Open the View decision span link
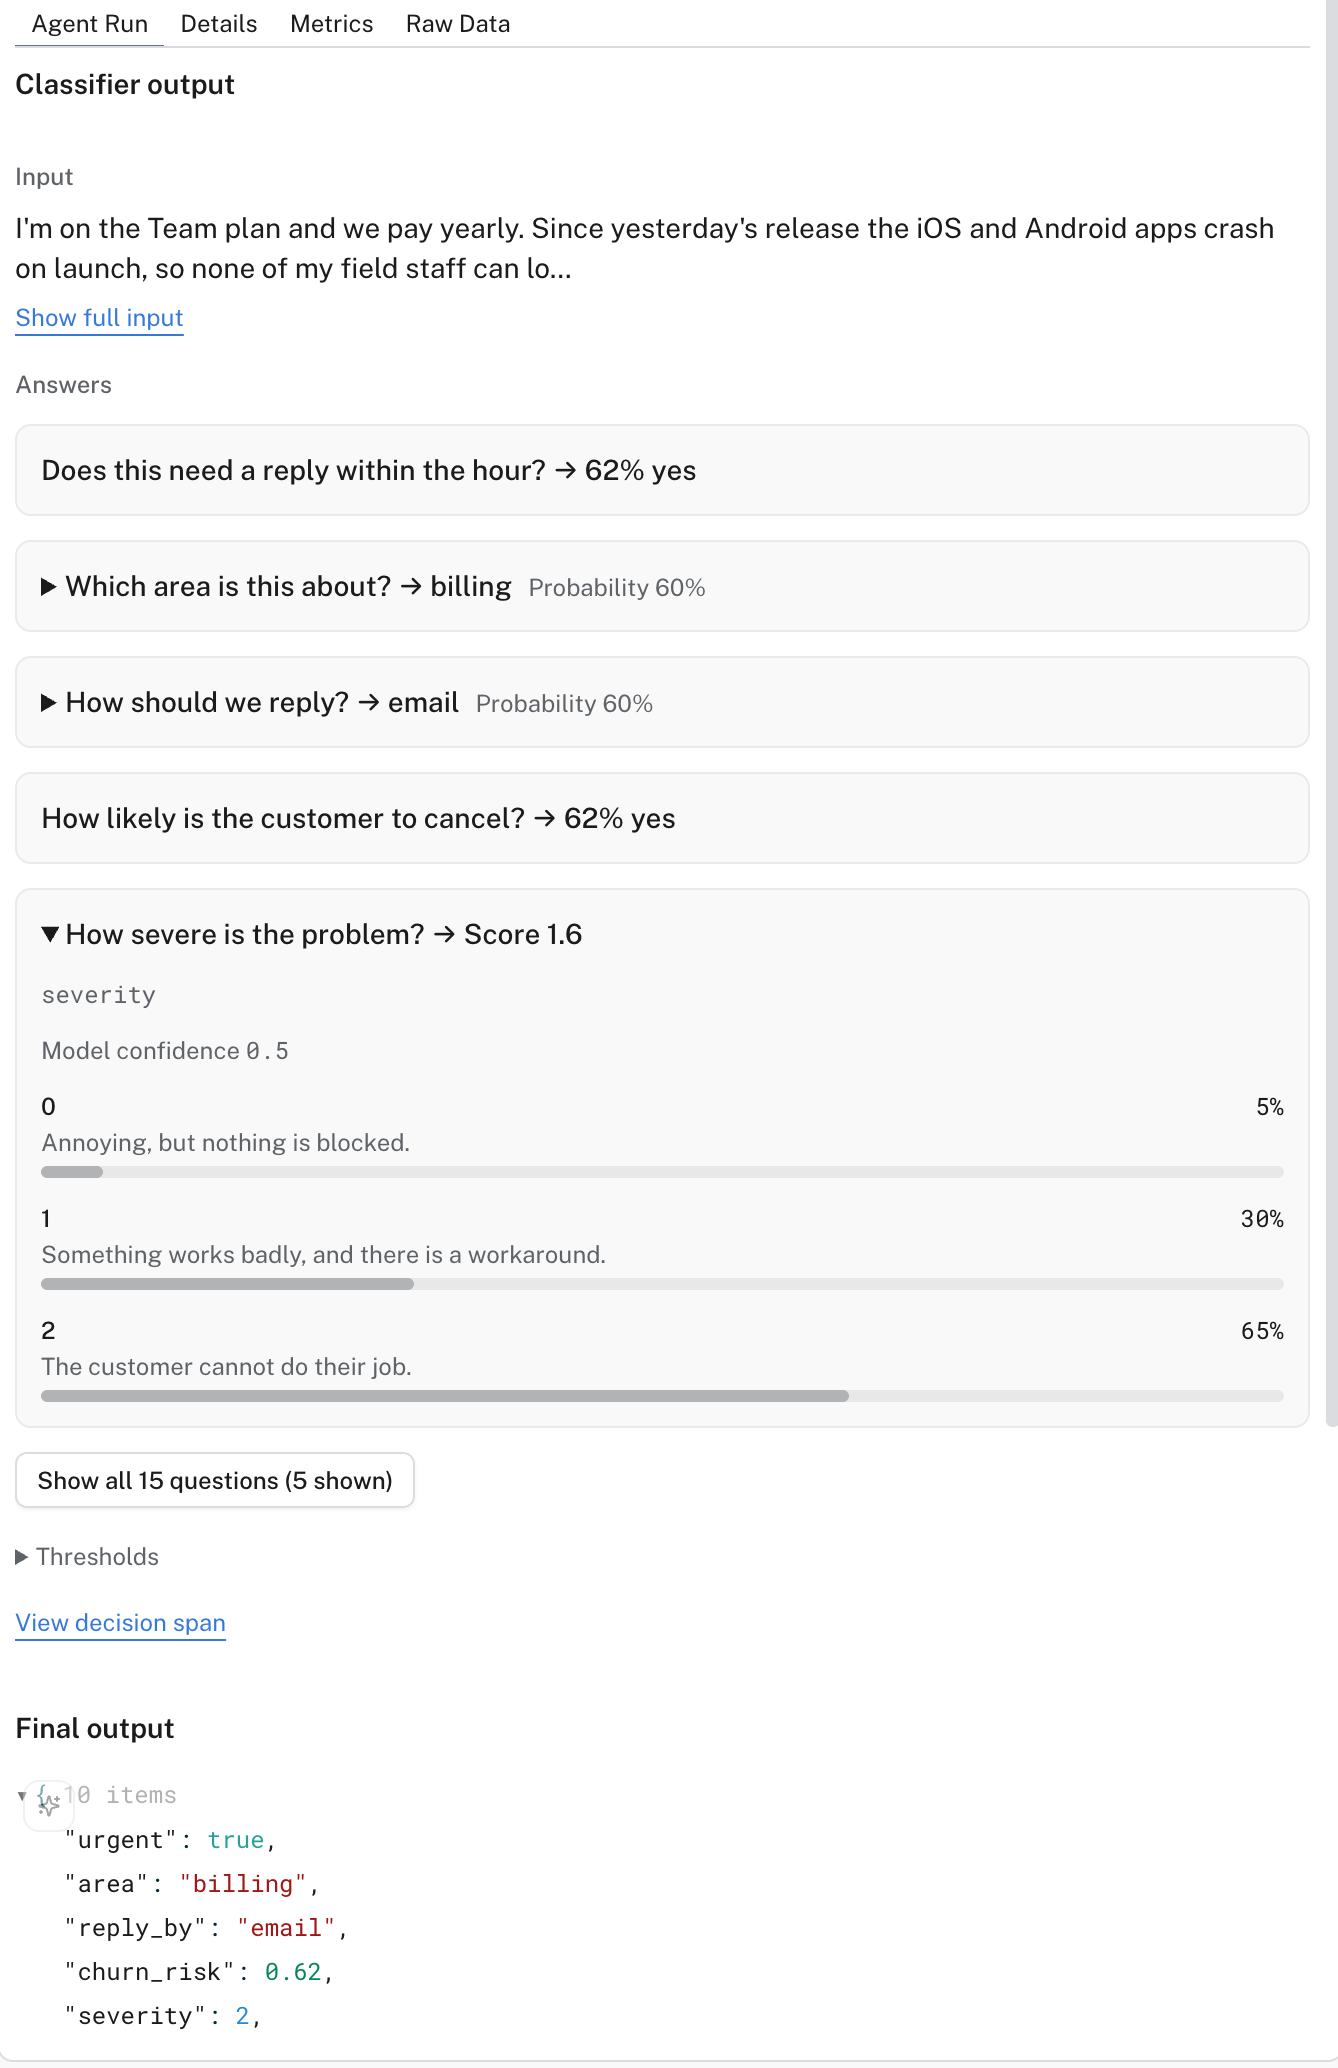1338x2068 pixels. (120, 1623)
